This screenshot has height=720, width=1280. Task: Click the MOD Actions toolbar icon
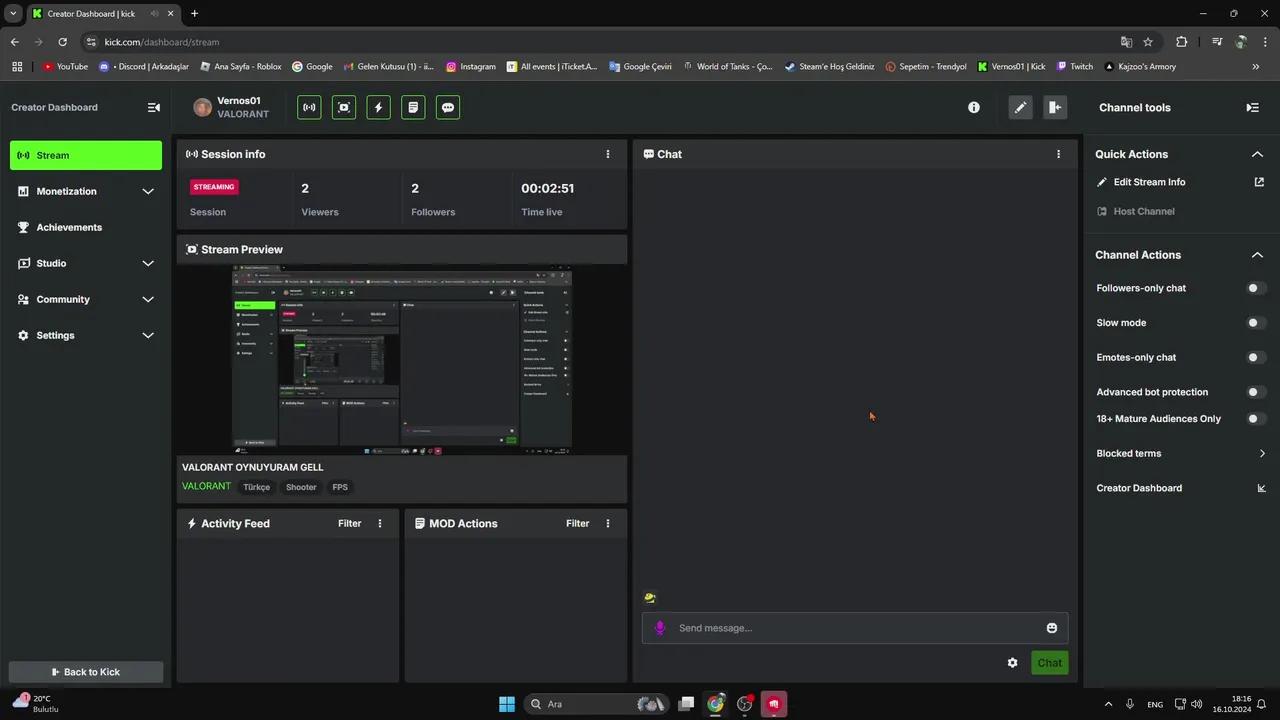click(x=413, y=107)
